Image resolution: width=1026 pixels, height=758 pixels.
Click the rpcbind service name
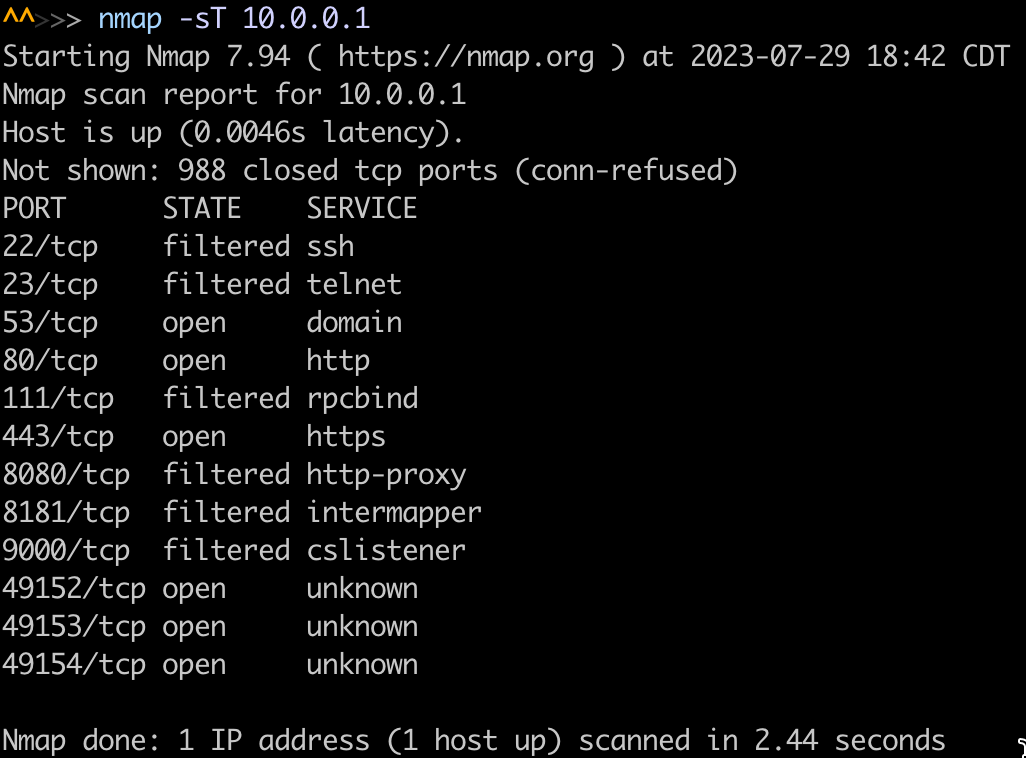coord(362,398)
